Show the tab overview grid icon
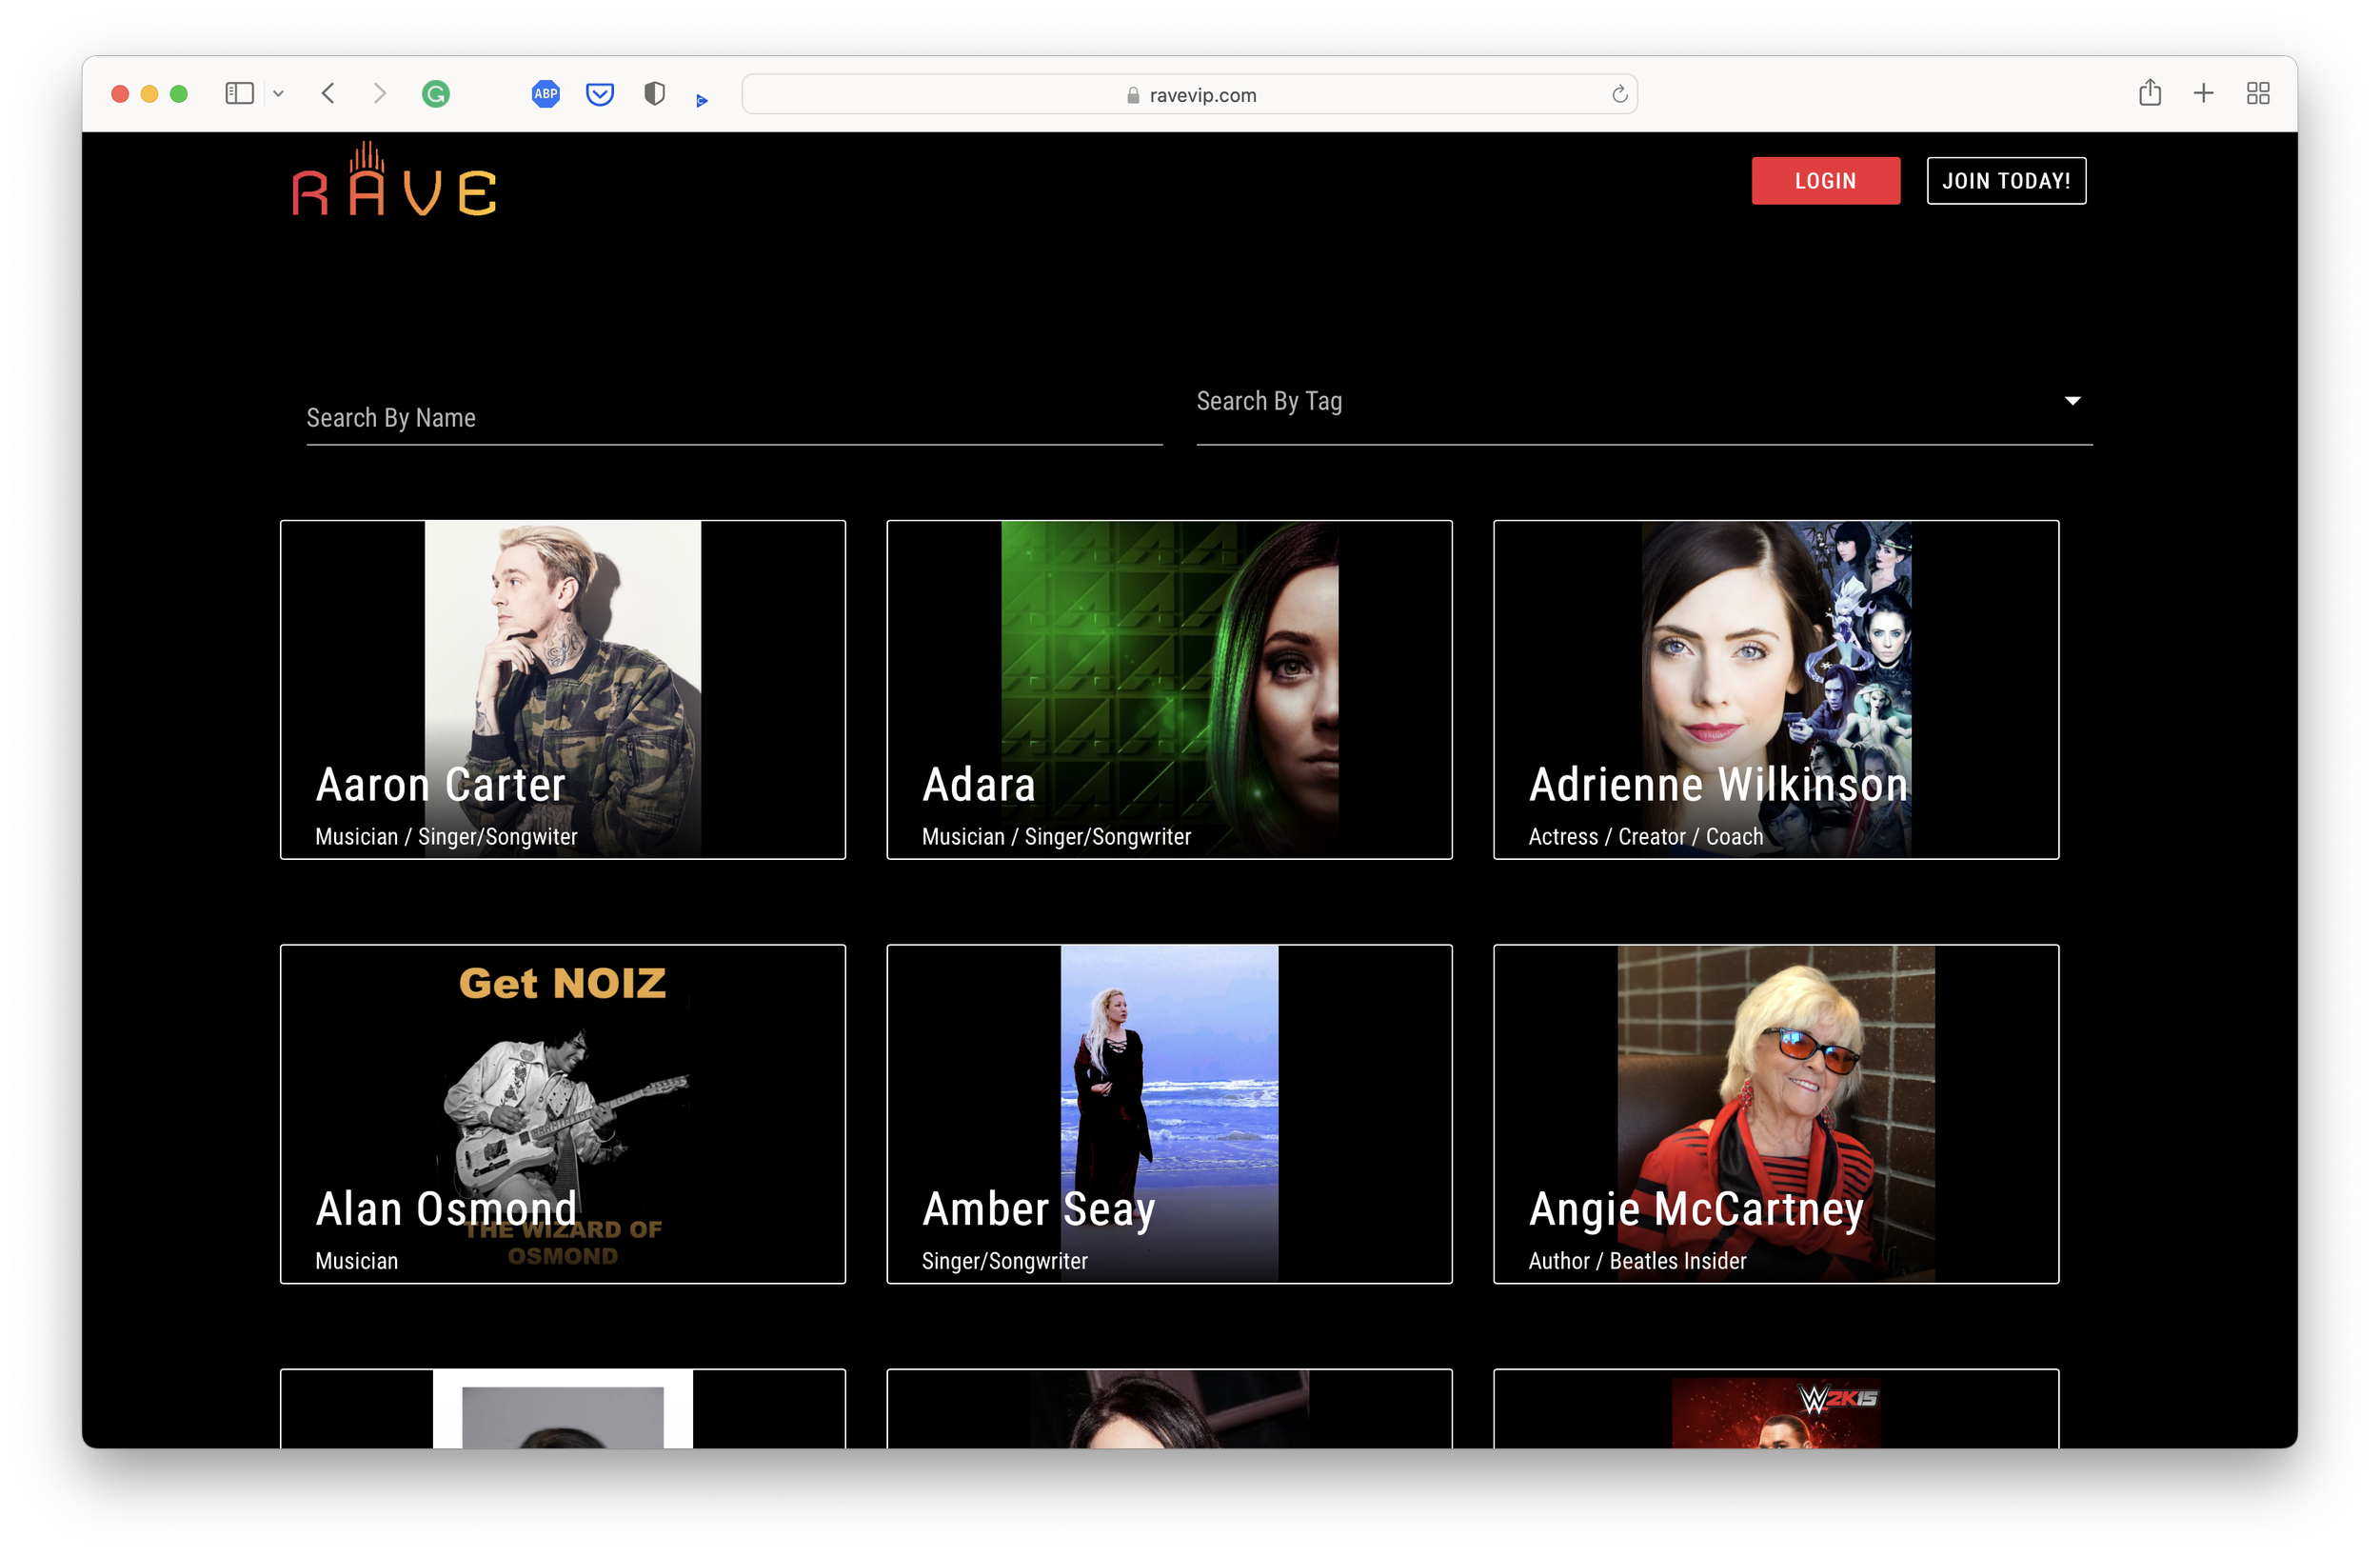The image size is (2380, 1557). (x=2257, y=94)
